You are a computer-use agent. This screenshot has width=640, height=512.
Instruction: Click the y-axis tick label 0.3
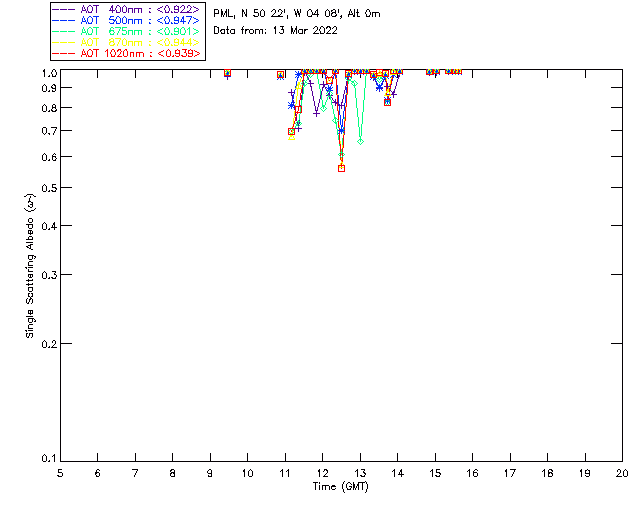[49, 275]
